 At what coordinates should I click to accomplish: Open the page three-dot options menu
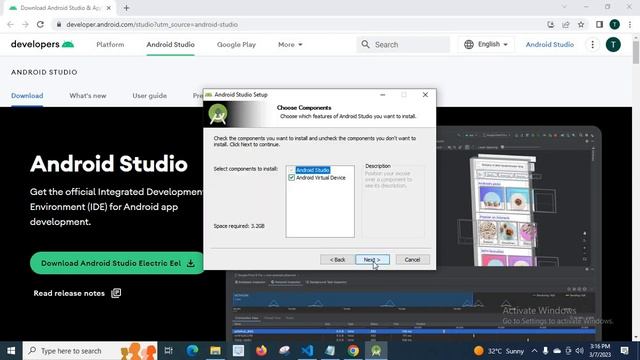(x=593, y=44)
